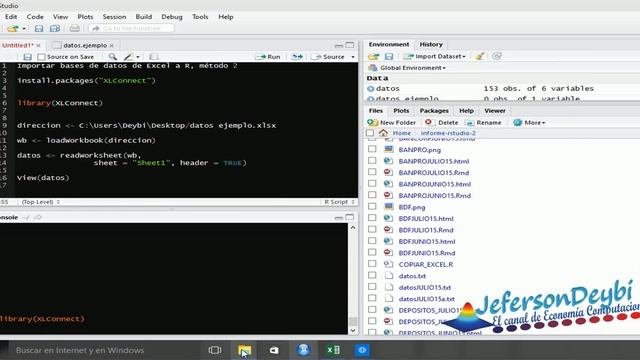Check the box next to BDFJUNIO15.Rmd
This screenshot has width=640, height=360.
pos(372,253)
